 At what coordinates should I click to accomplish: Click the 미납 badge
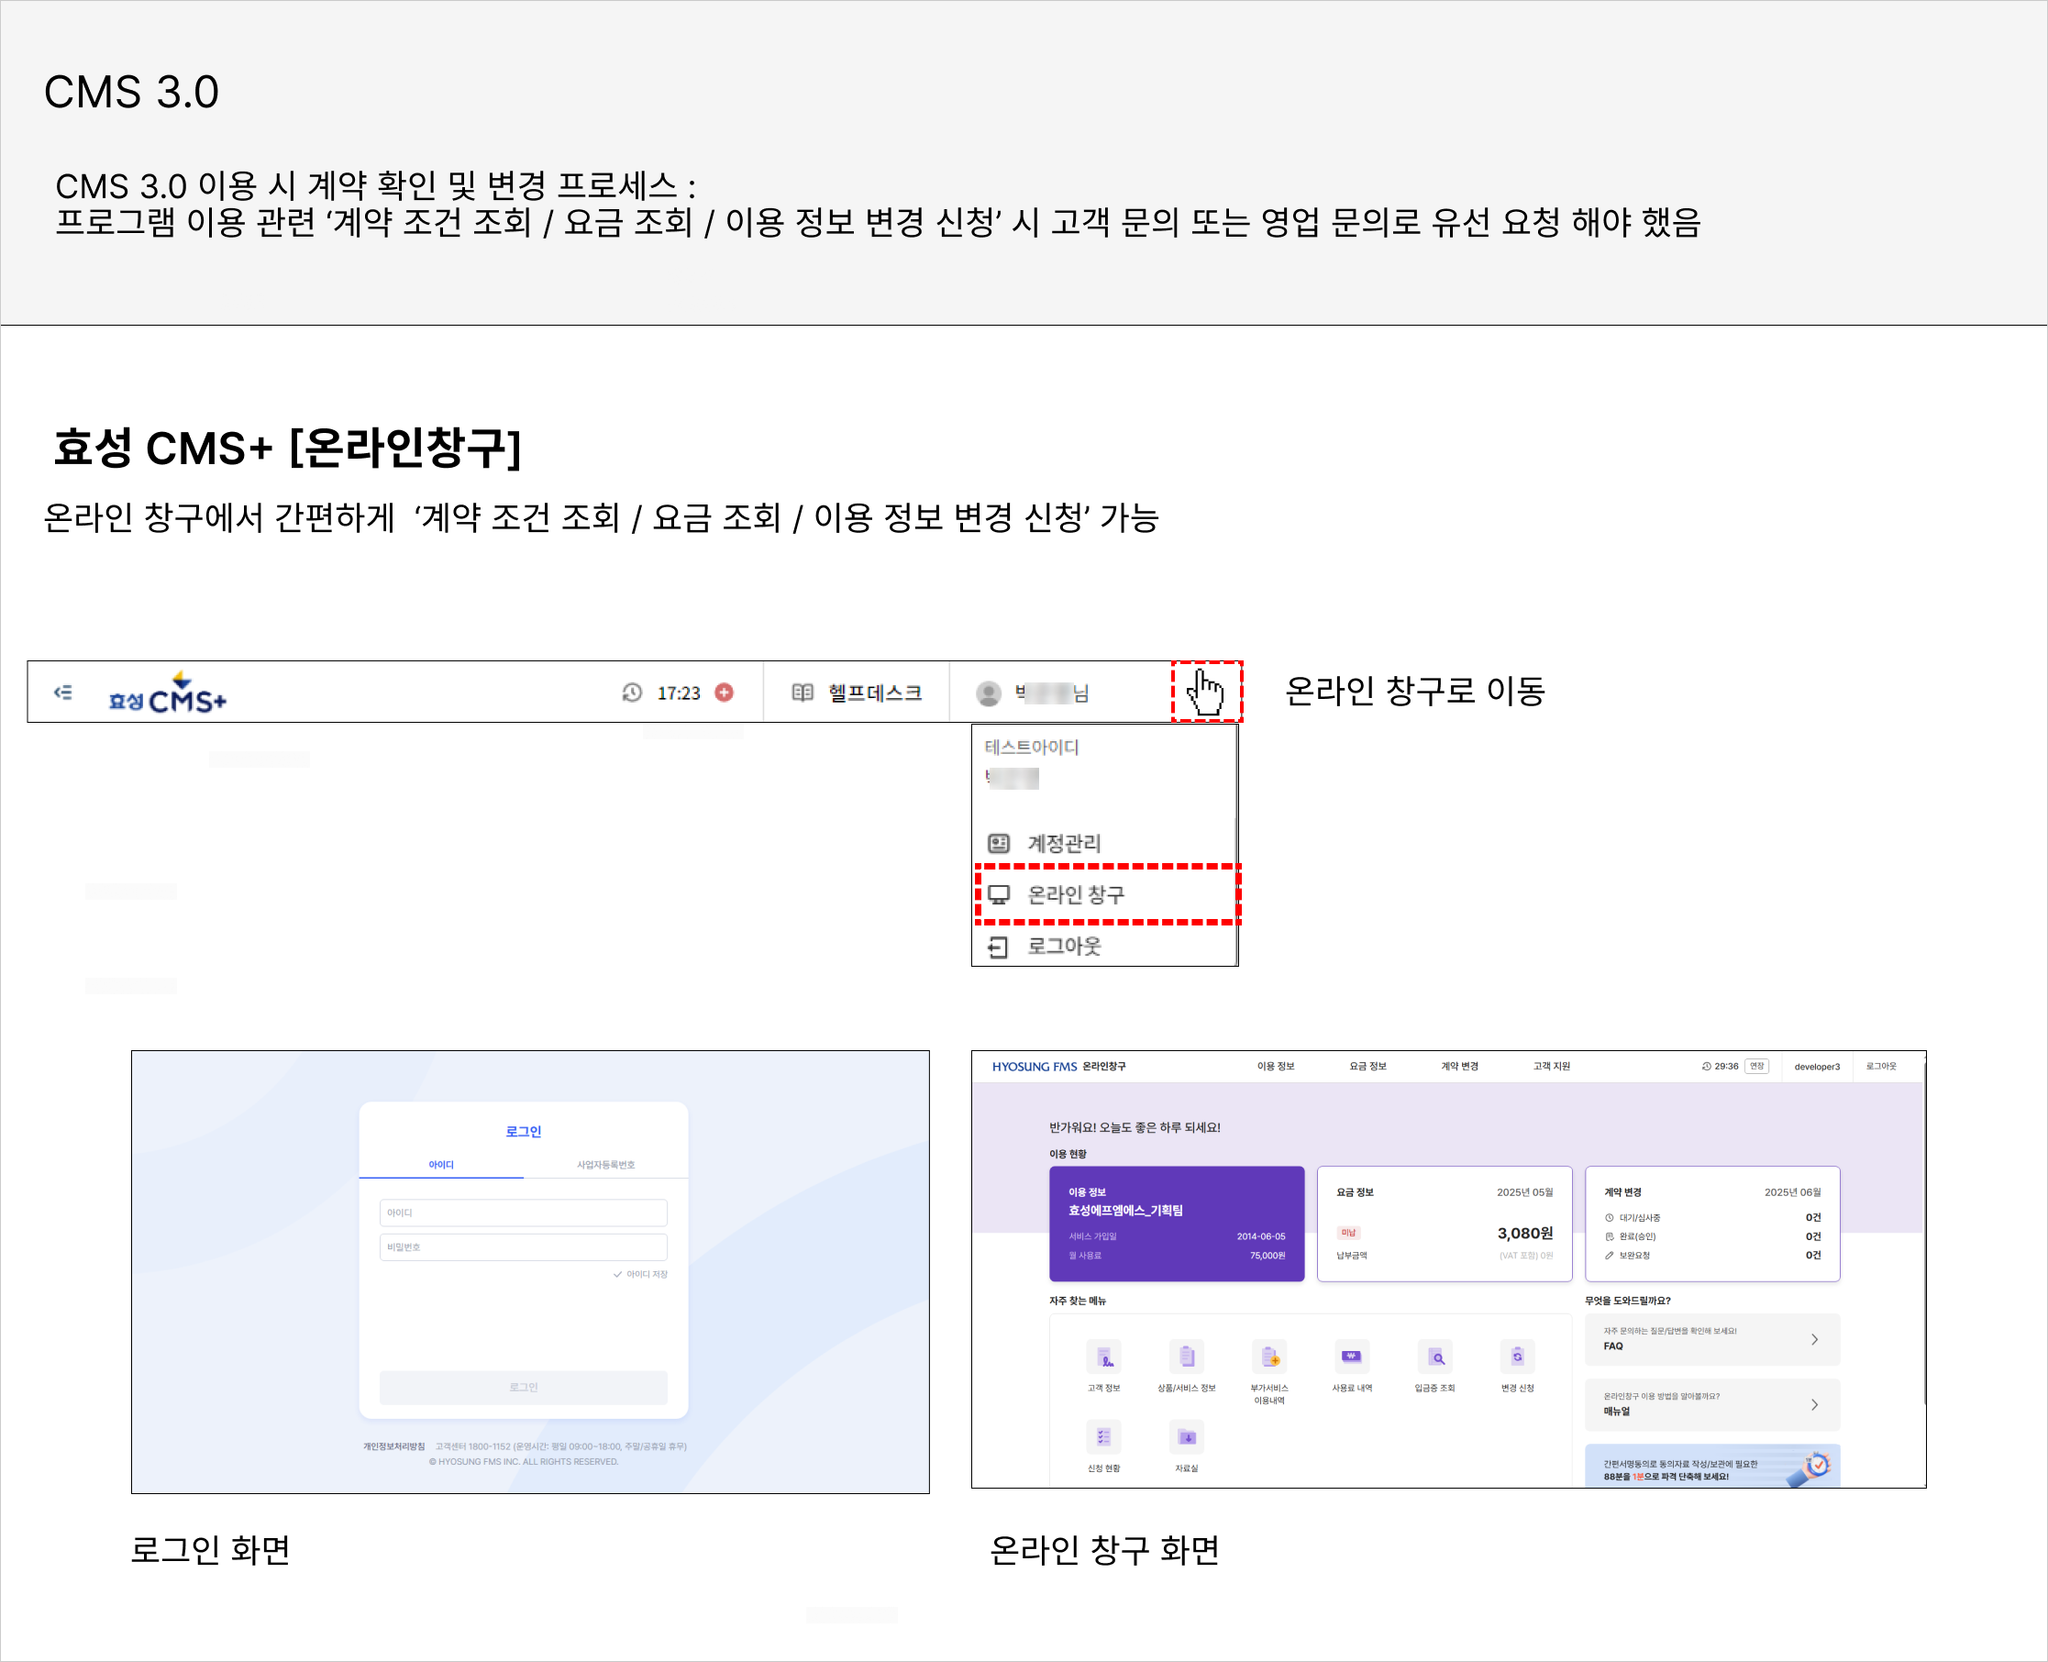point(1347,1232)
